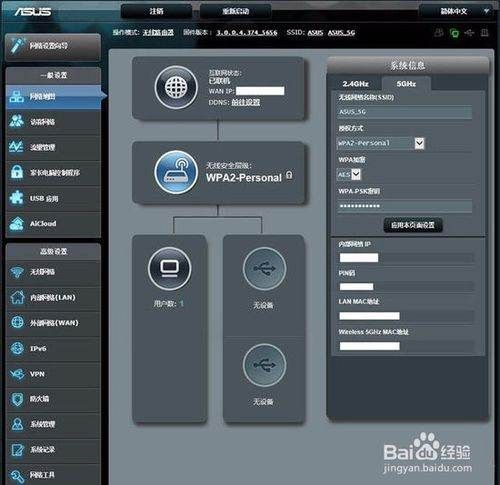This screenshot has height=485, width=500.
Task: Open the 无线网络 wireless settings
Action: [53, 272]
